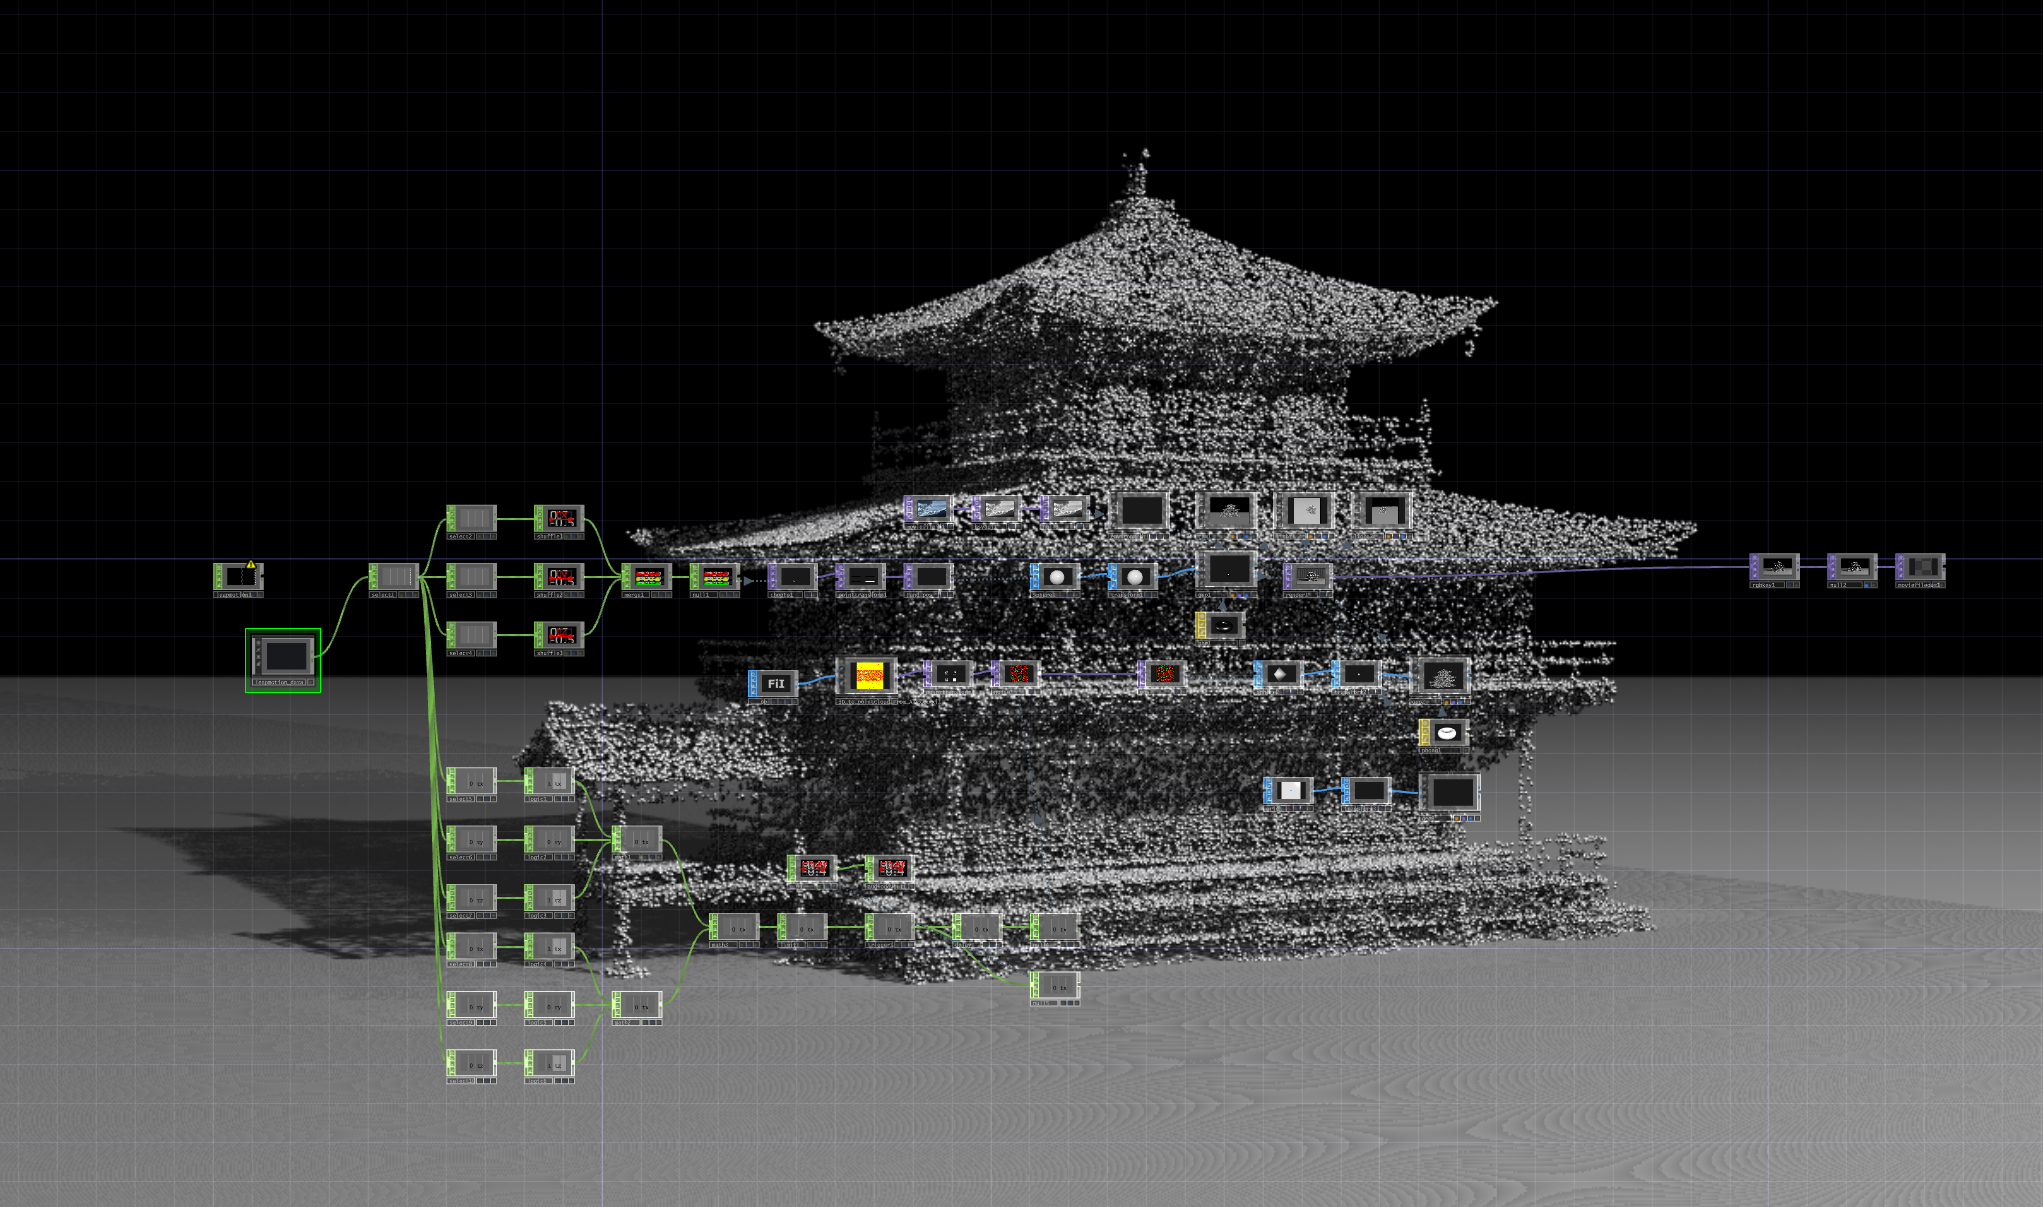Screen dimensions: 2043x1207
Task: Select the render1 TOP node
Action: click(1309, 576)
